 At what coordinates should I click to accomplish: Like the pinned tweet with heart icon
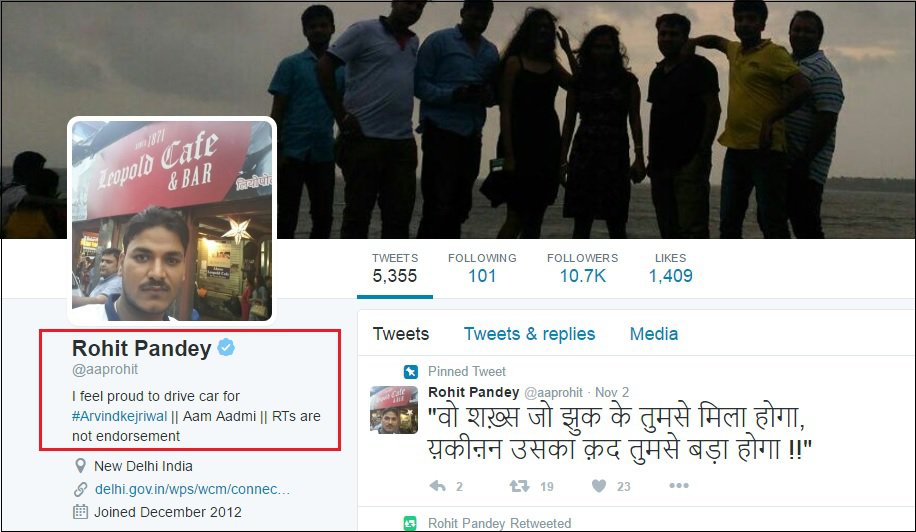click(599, 486)
